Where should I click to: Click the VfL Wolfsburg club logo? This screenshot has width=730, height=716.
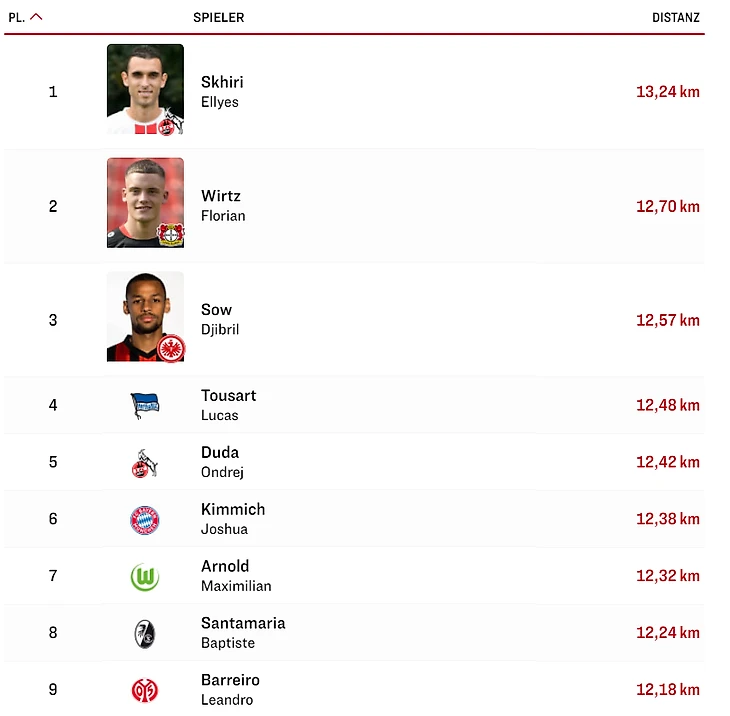pos(145,577)
